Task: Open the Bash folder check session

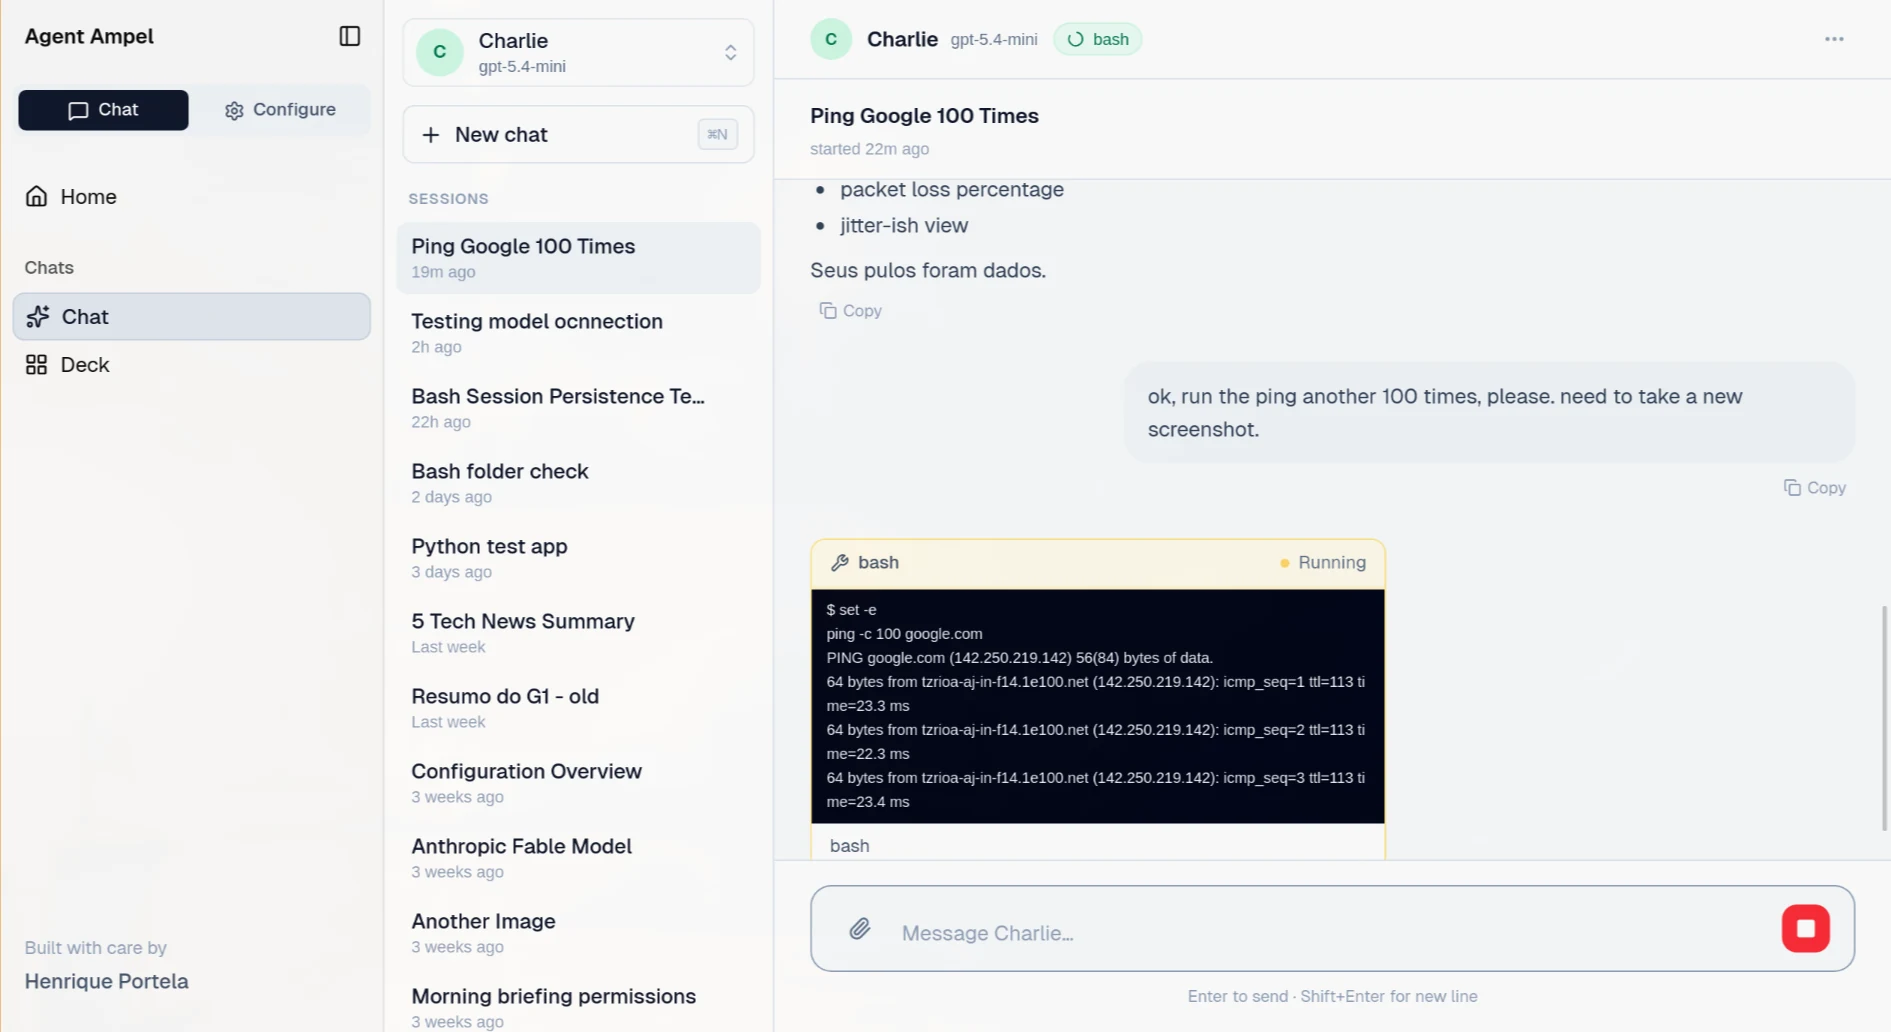Action: pyautogui.click(x=578, y=483)
